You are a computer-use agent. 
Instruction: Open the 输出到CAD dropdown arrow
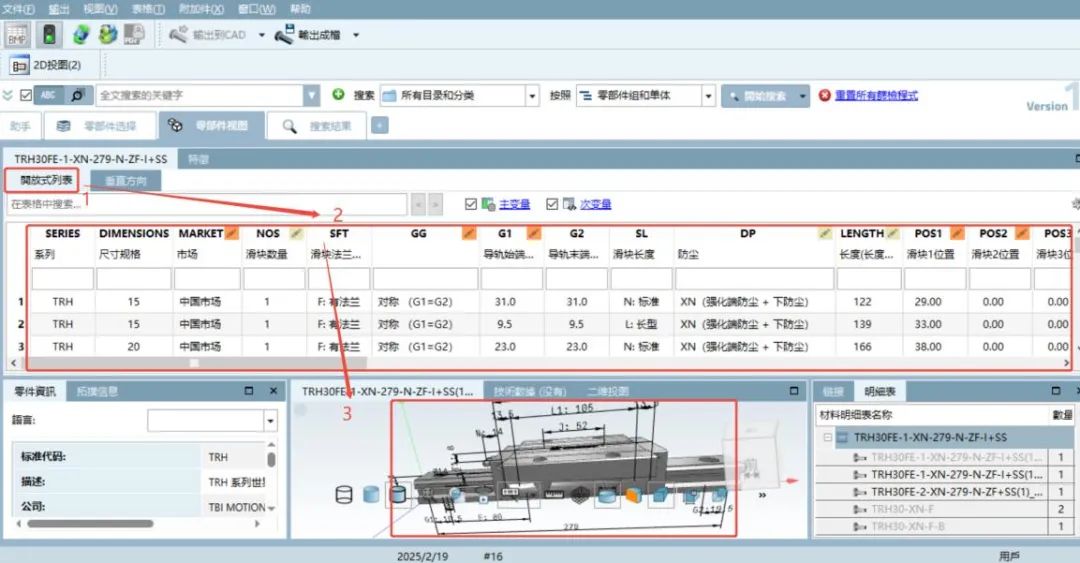coord(262,35)
